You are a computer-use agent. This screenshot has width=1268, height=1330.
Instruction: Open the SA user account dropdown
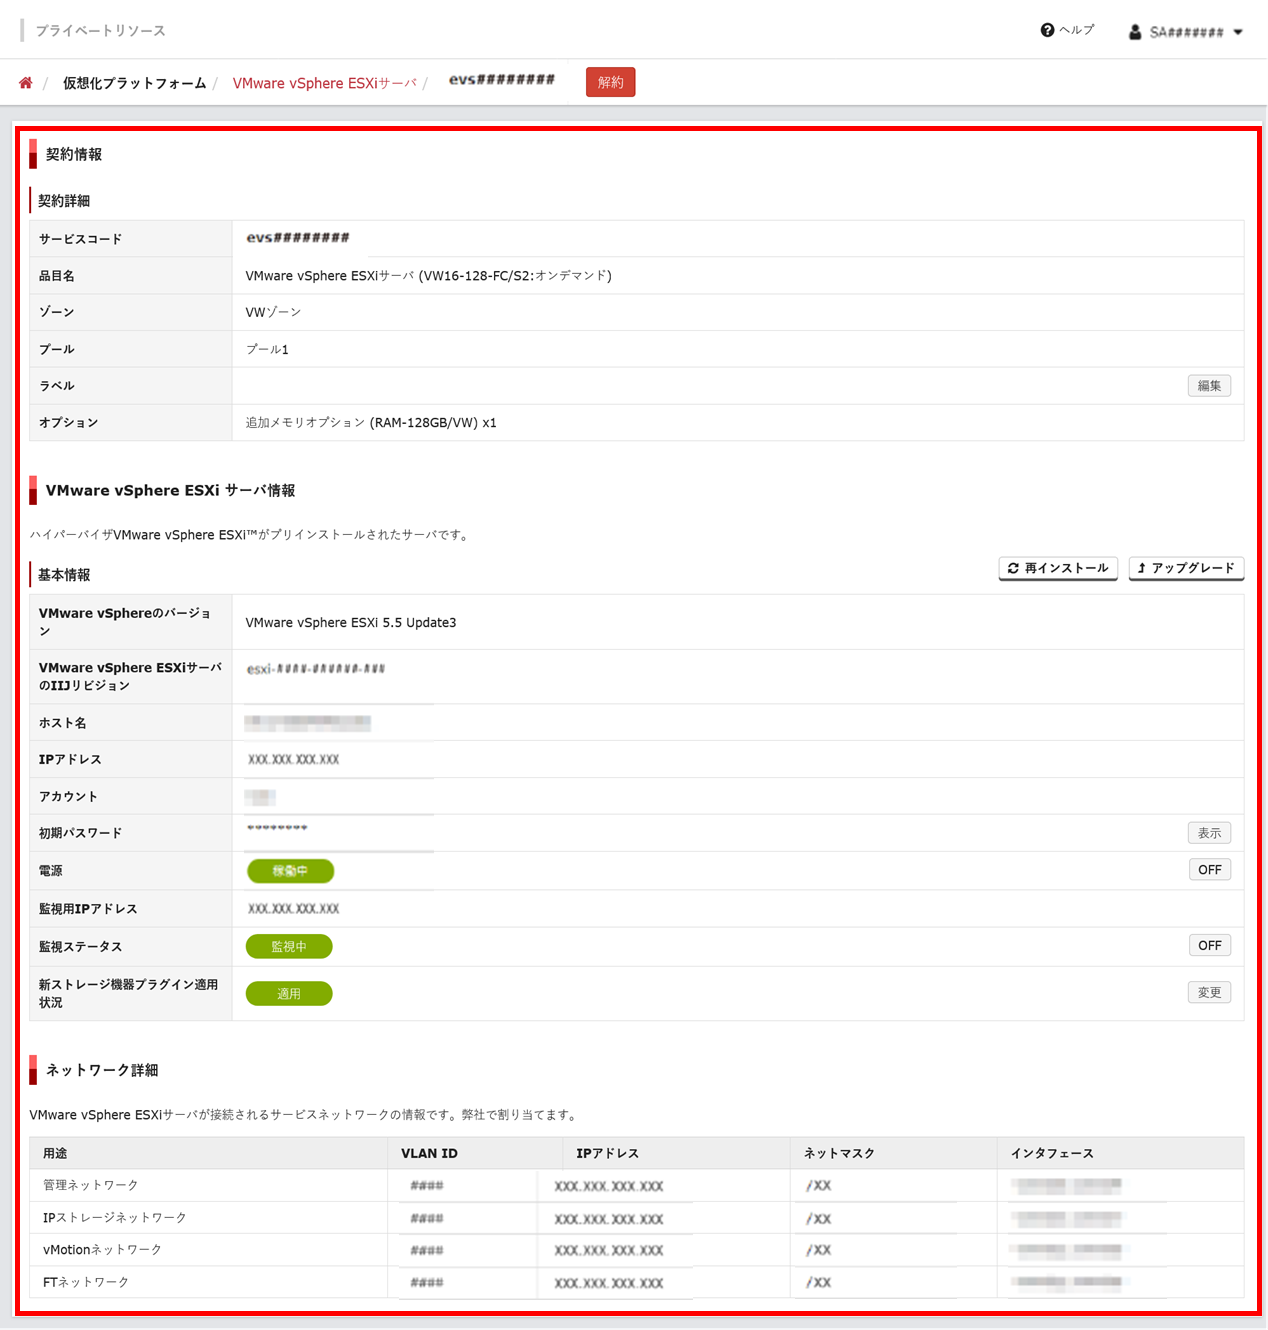1186,32
